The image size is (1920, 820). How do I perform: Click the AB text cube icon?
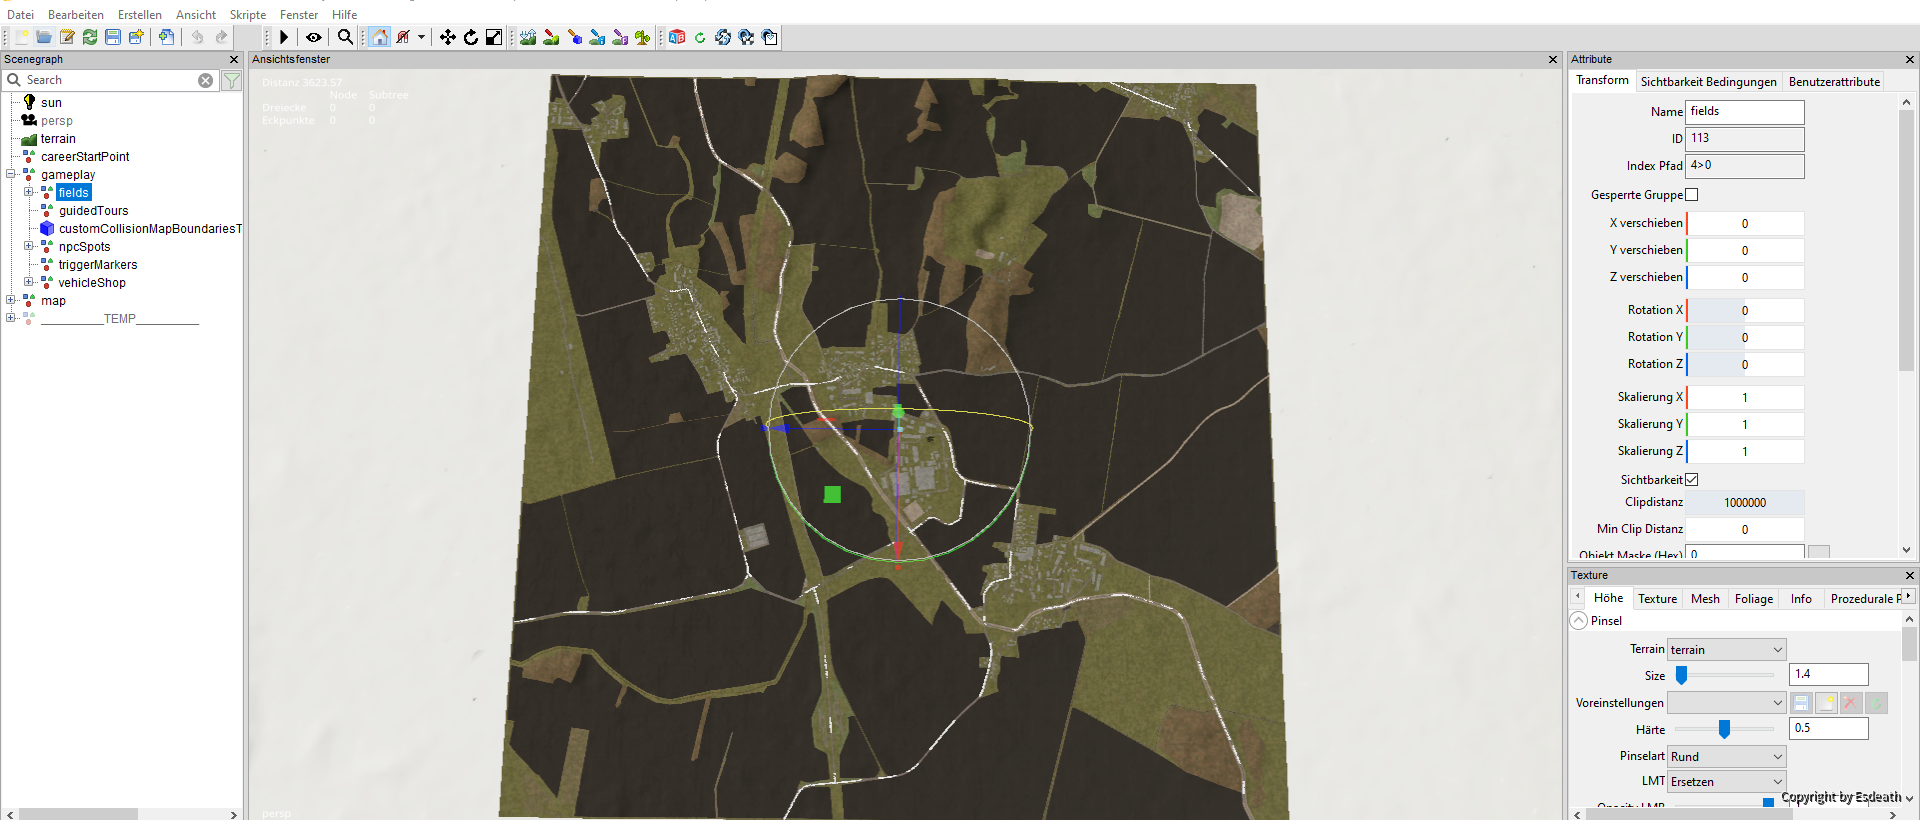(677, 37)
